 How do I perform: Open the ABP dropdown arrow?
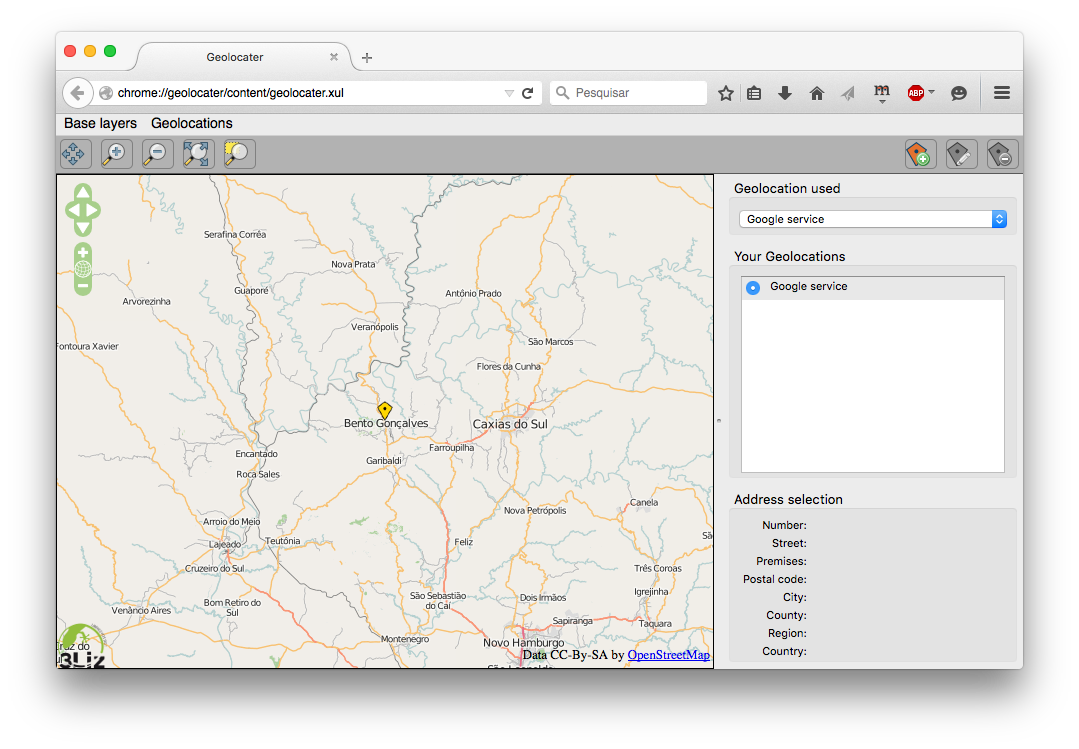931,92
